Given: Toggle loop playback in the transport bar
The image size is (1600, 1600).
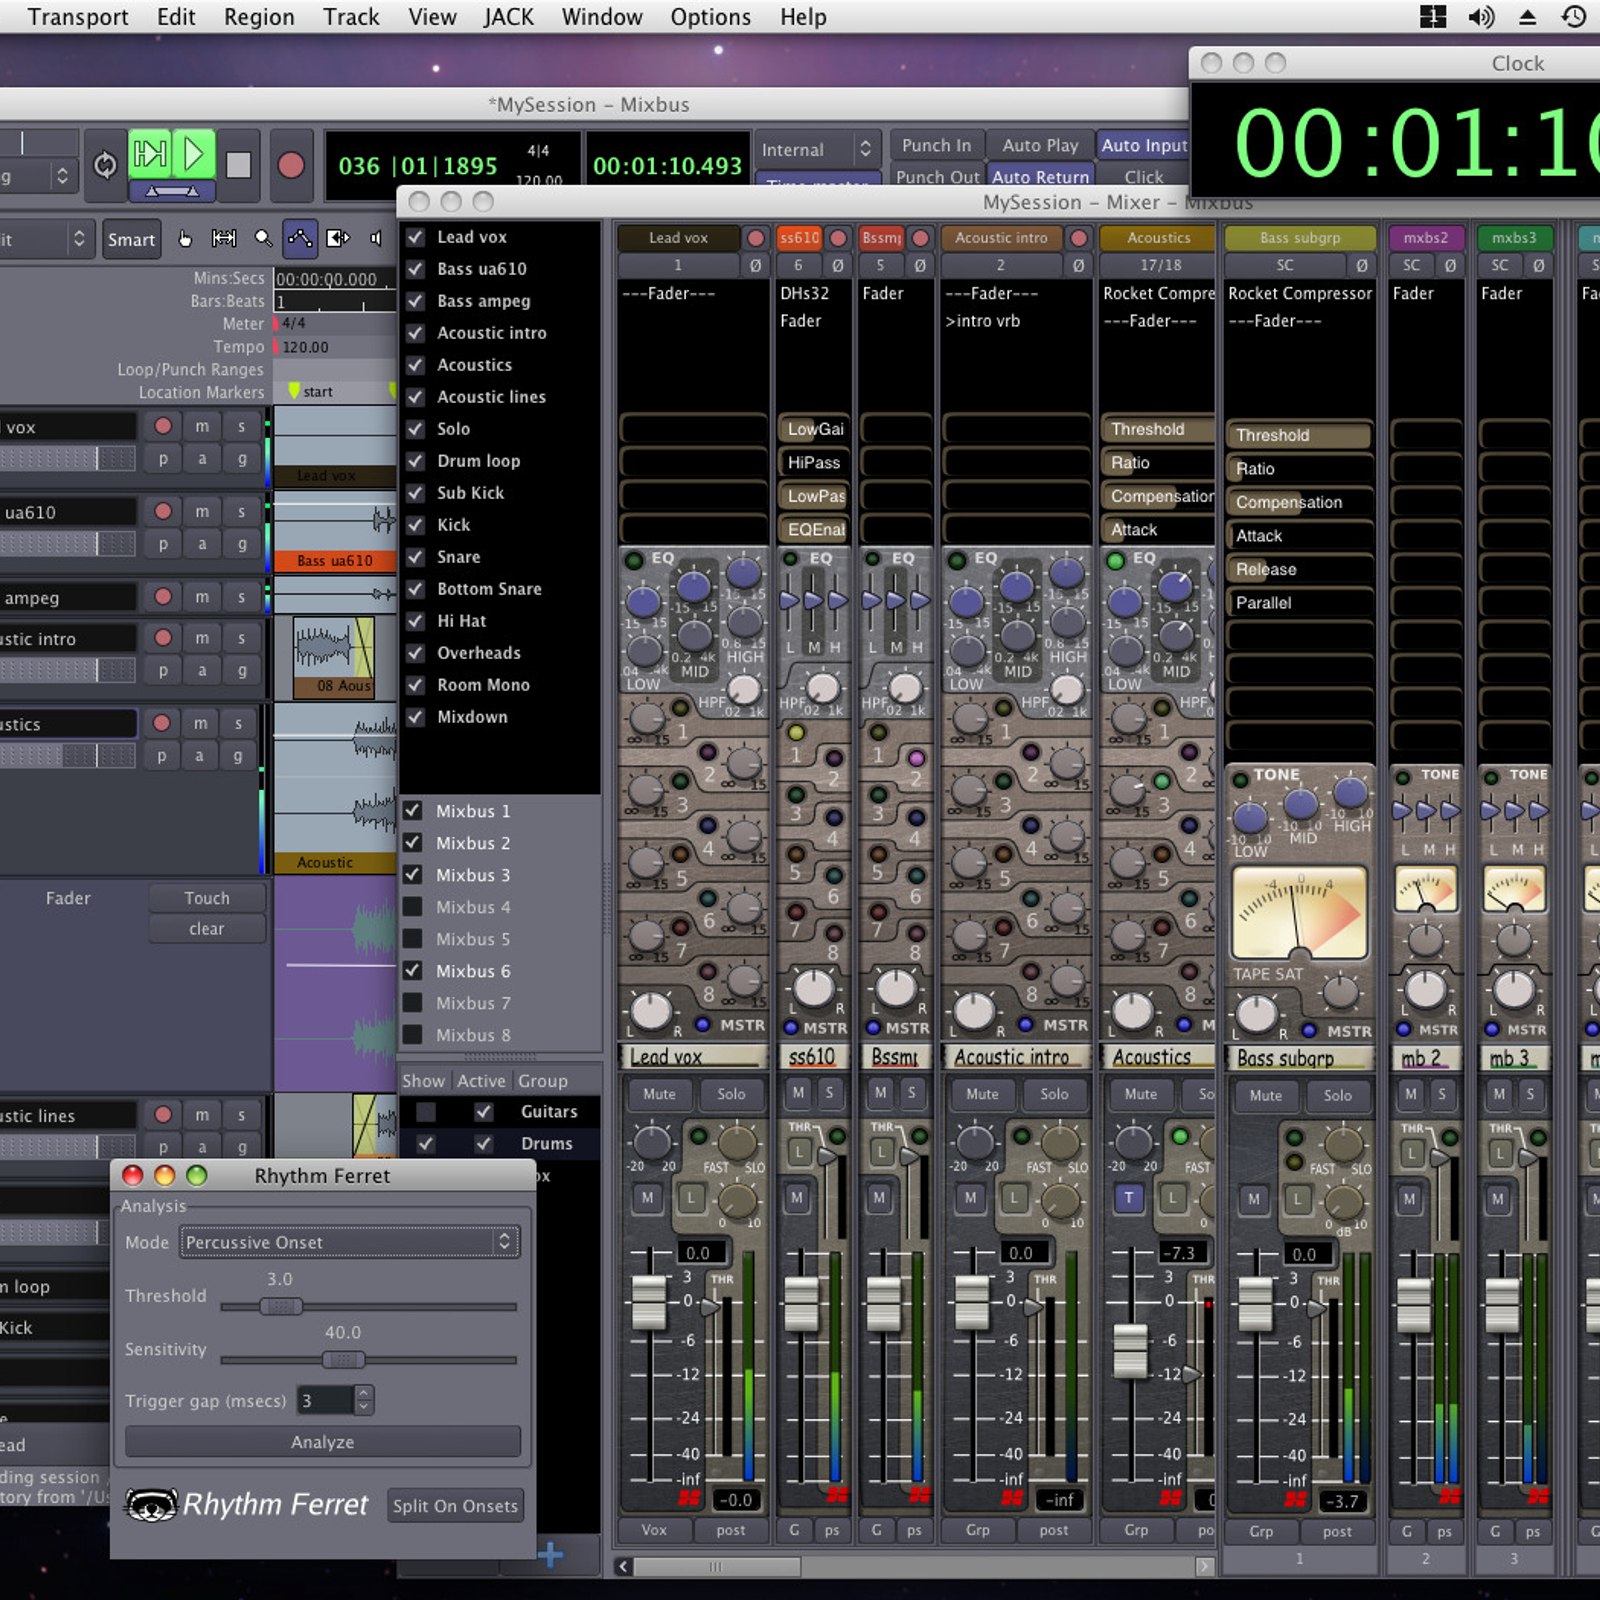Looking at the screenshot, I should coord(105,165).
